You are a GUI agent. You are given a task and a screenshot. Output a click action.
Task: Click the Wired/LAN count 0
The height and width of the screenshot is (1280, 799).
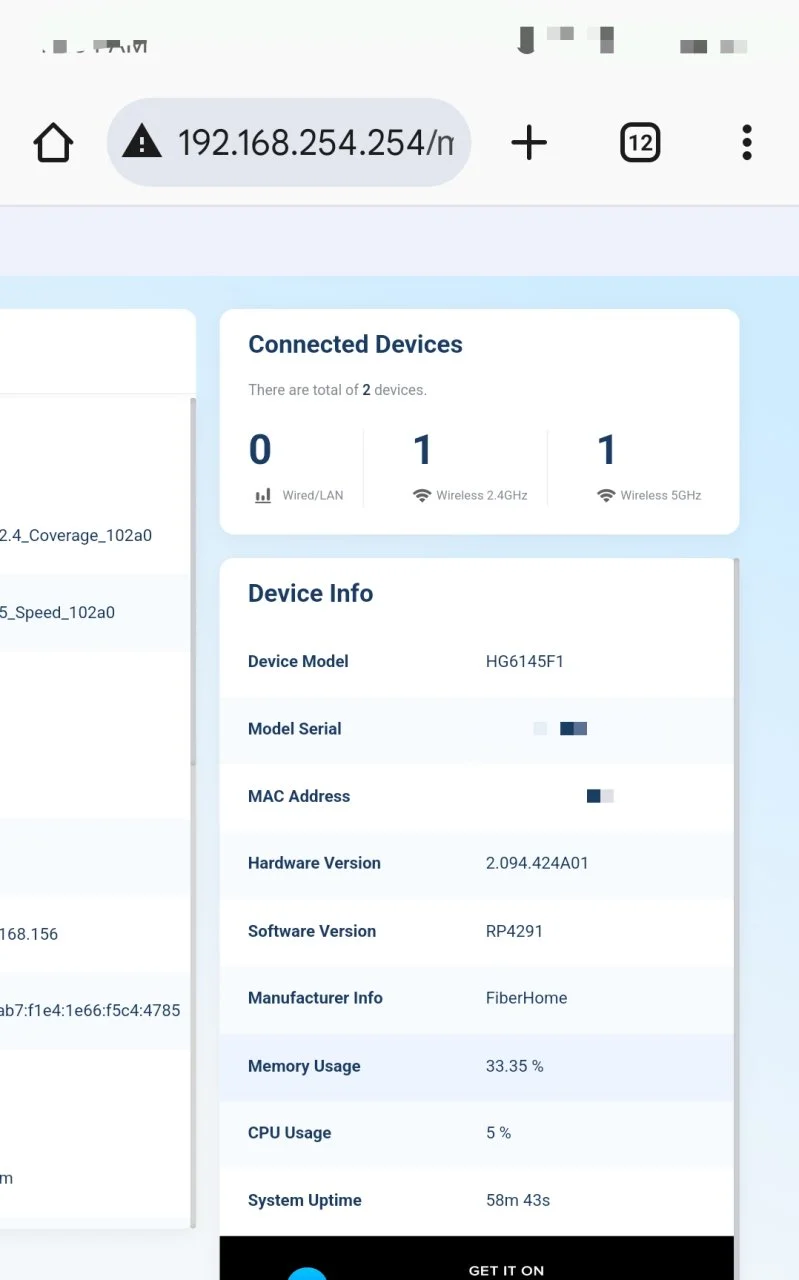coord(260,450)
